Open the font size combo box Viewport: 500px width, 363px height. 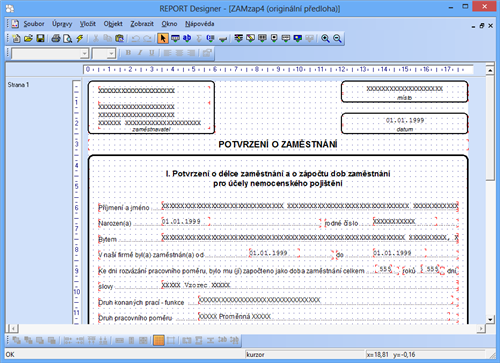(x=104, y=53)
